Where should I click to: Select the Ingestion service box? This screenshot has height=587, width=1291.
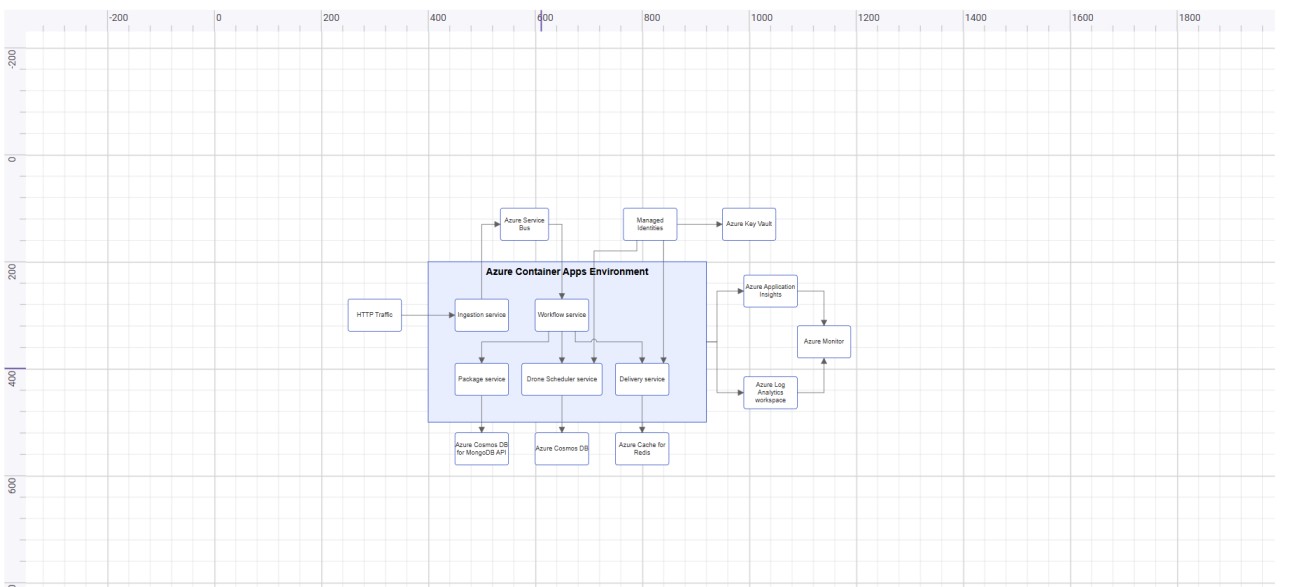tap(481, 315)
